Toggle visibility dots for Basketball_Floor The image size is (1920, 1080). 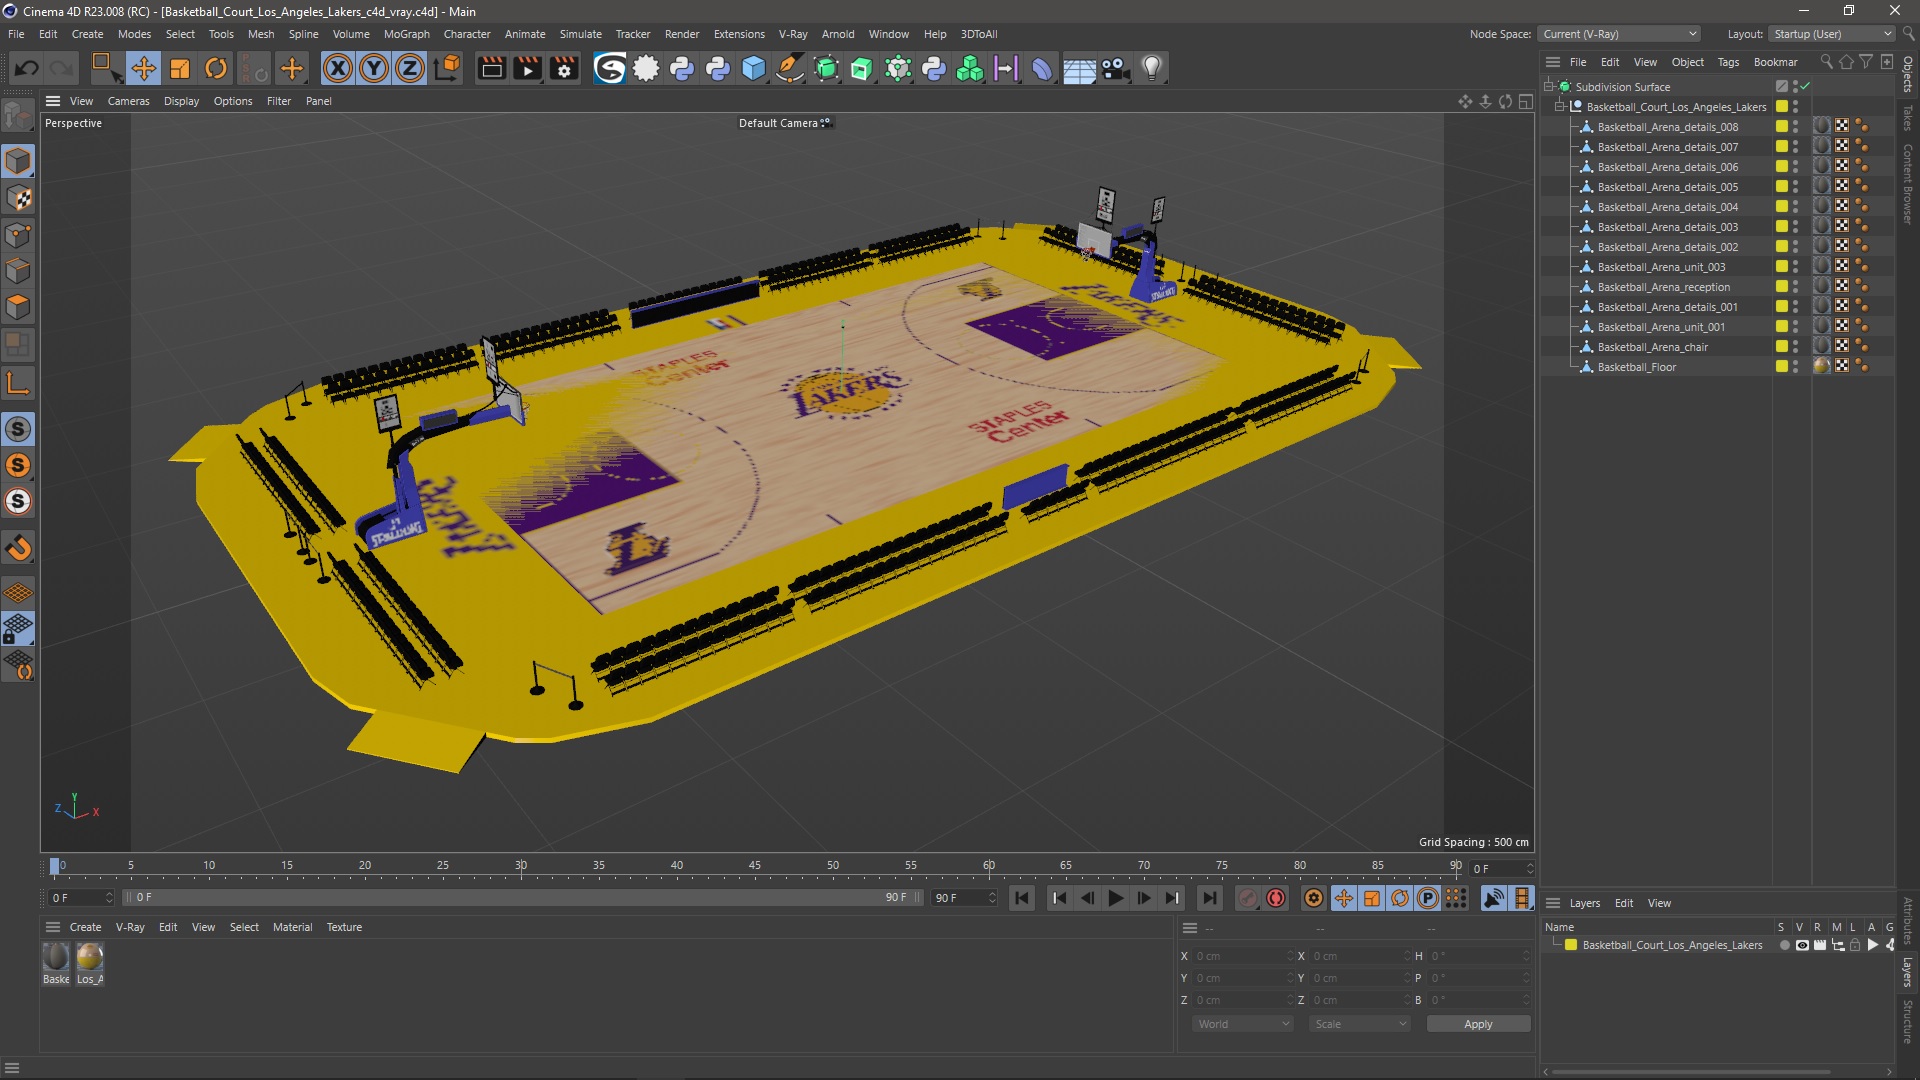[x=1796, y=367]
